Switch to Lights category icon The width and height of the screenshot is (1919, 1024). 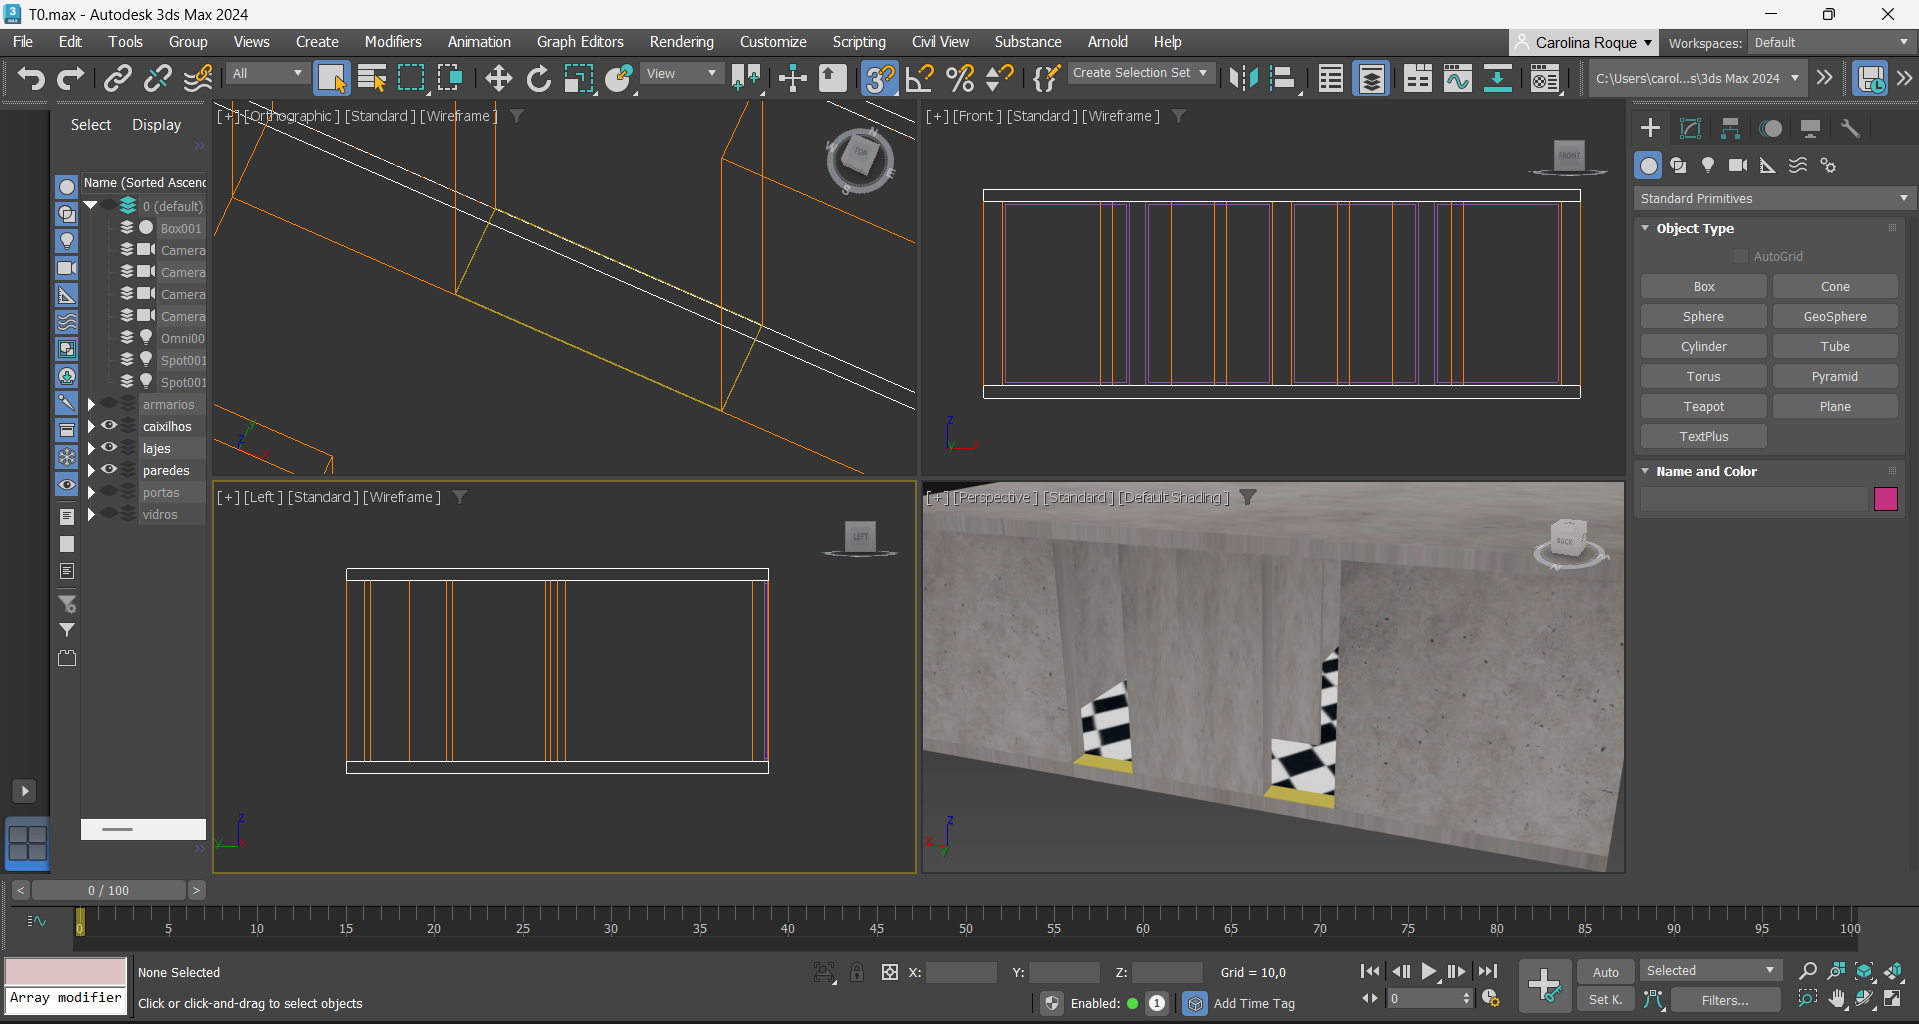[1708, 165]
